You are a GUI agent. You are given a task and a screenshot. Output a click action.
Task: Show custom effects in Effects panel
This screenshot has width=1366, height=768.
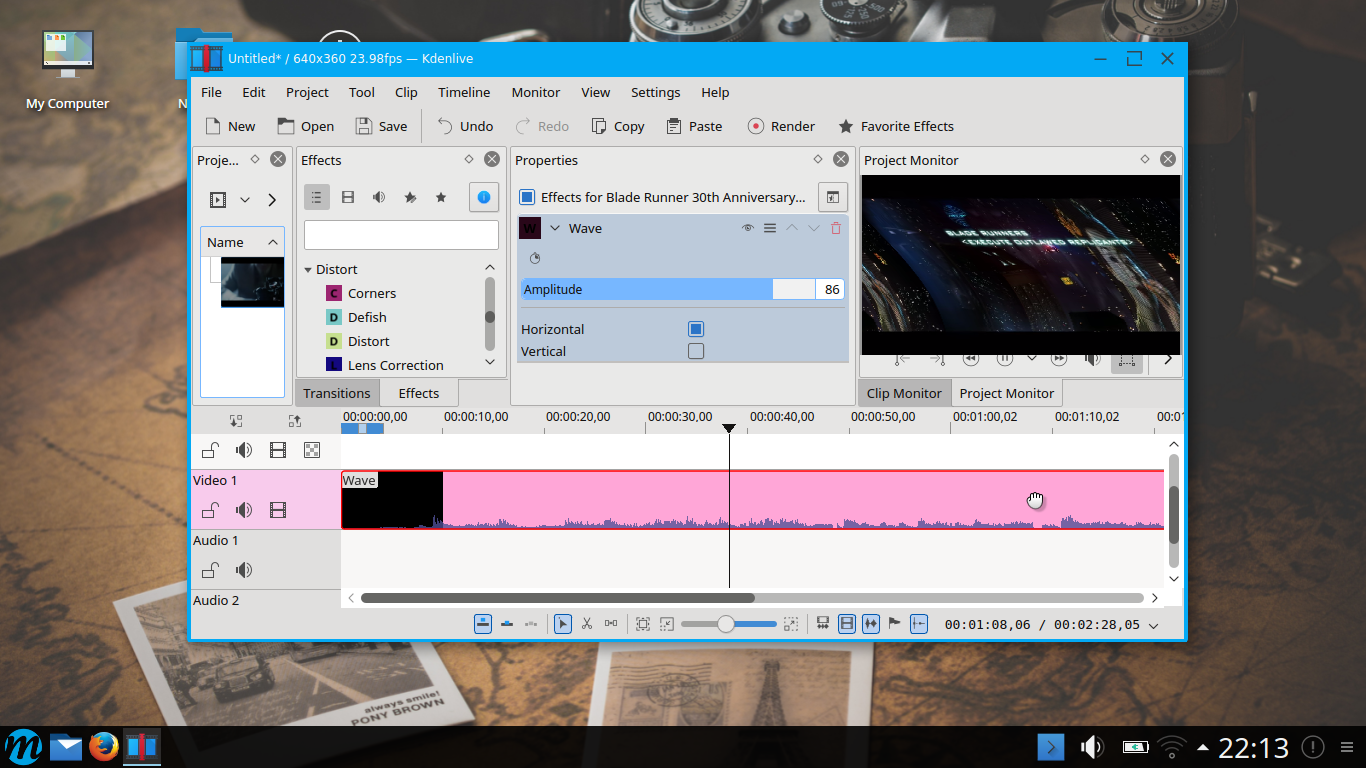(x=410, y=198)
